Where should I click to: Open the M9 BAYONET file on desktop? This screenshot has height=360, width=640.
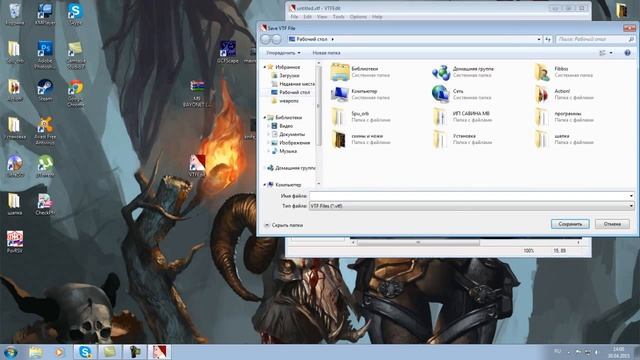[197, 93]
